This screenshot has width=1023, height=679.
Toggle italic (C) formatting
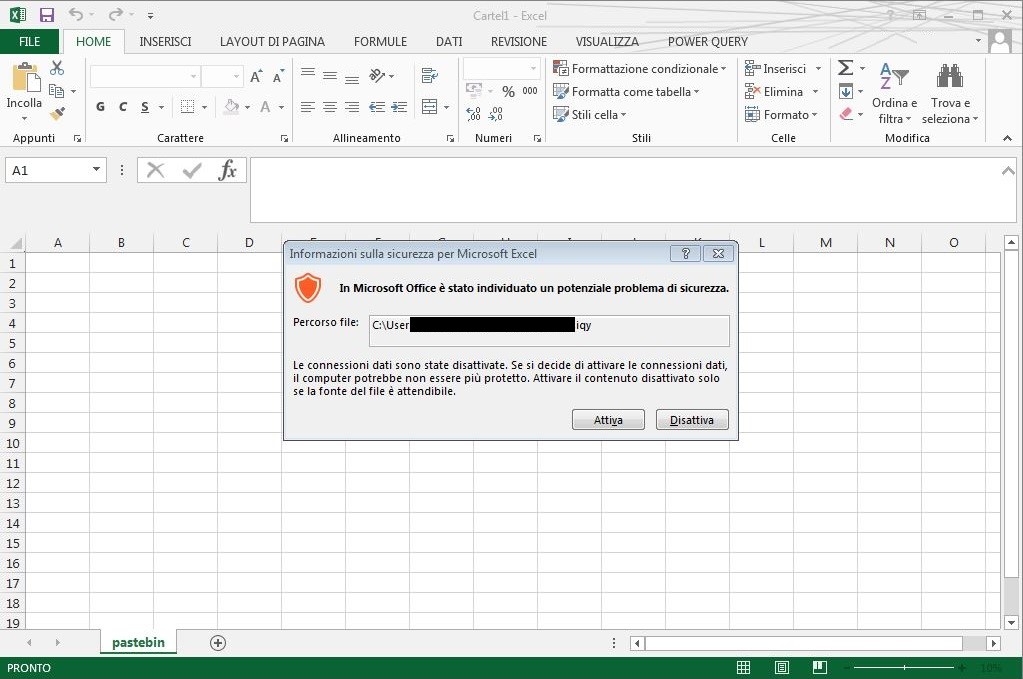123,107
